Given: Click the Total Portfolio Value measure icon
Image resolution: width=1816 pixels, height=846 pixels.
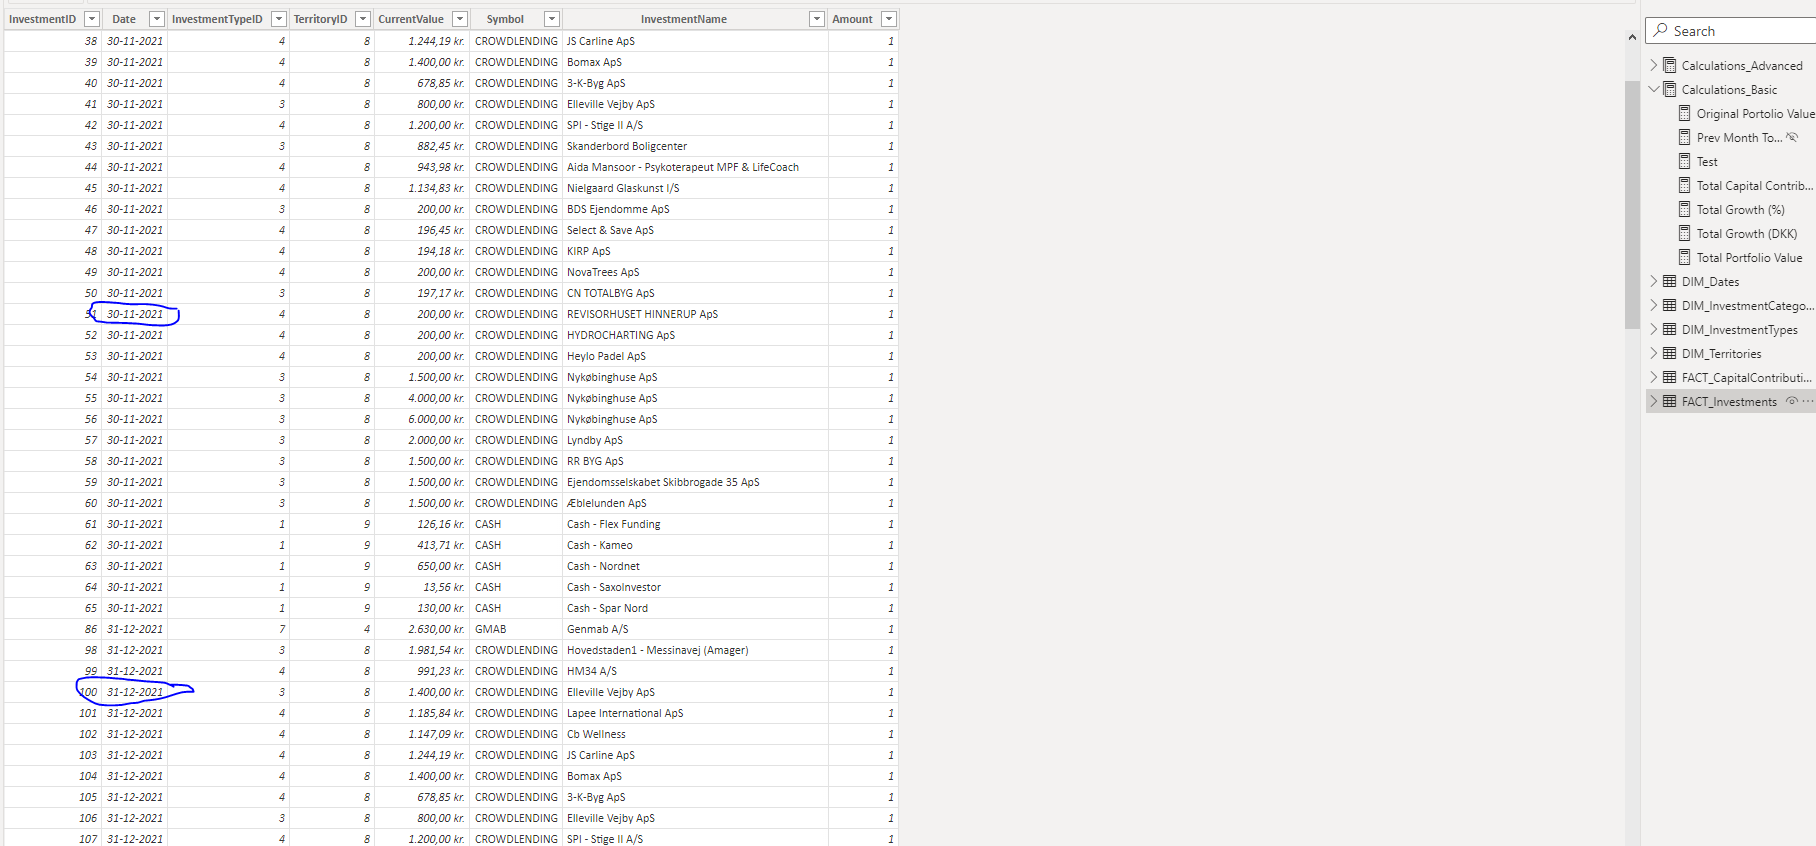Looking at the screenshot, I should [x=1685, y=257].
